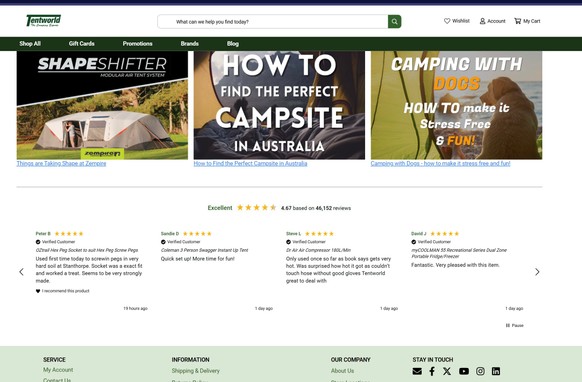Click reviewer name 'Sandie D'
The width and height of the screenshot is (582, 382).
[170, 234]
